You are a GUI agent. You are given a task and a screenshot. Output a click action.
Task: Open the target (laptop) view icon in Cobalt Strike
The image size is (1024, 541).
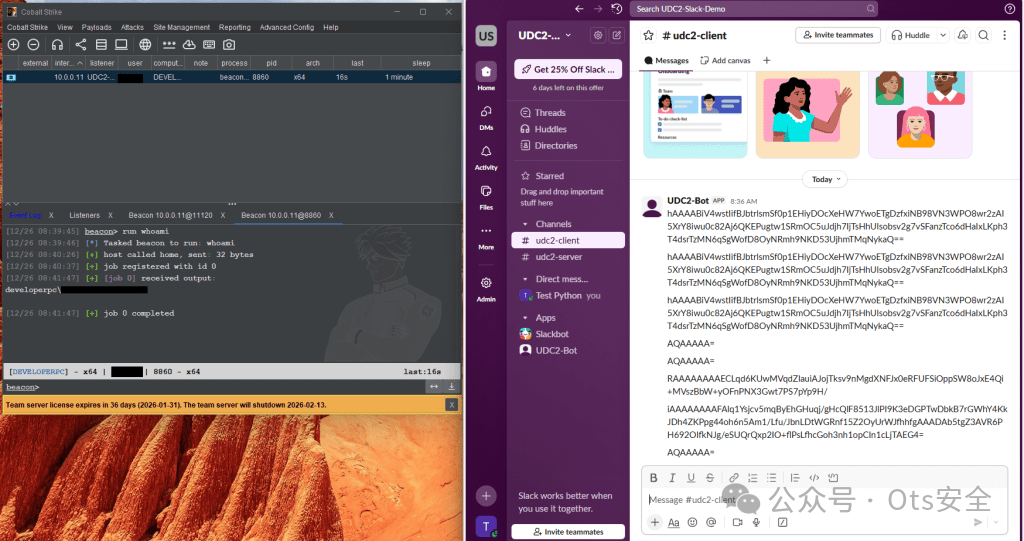[121, 44]
